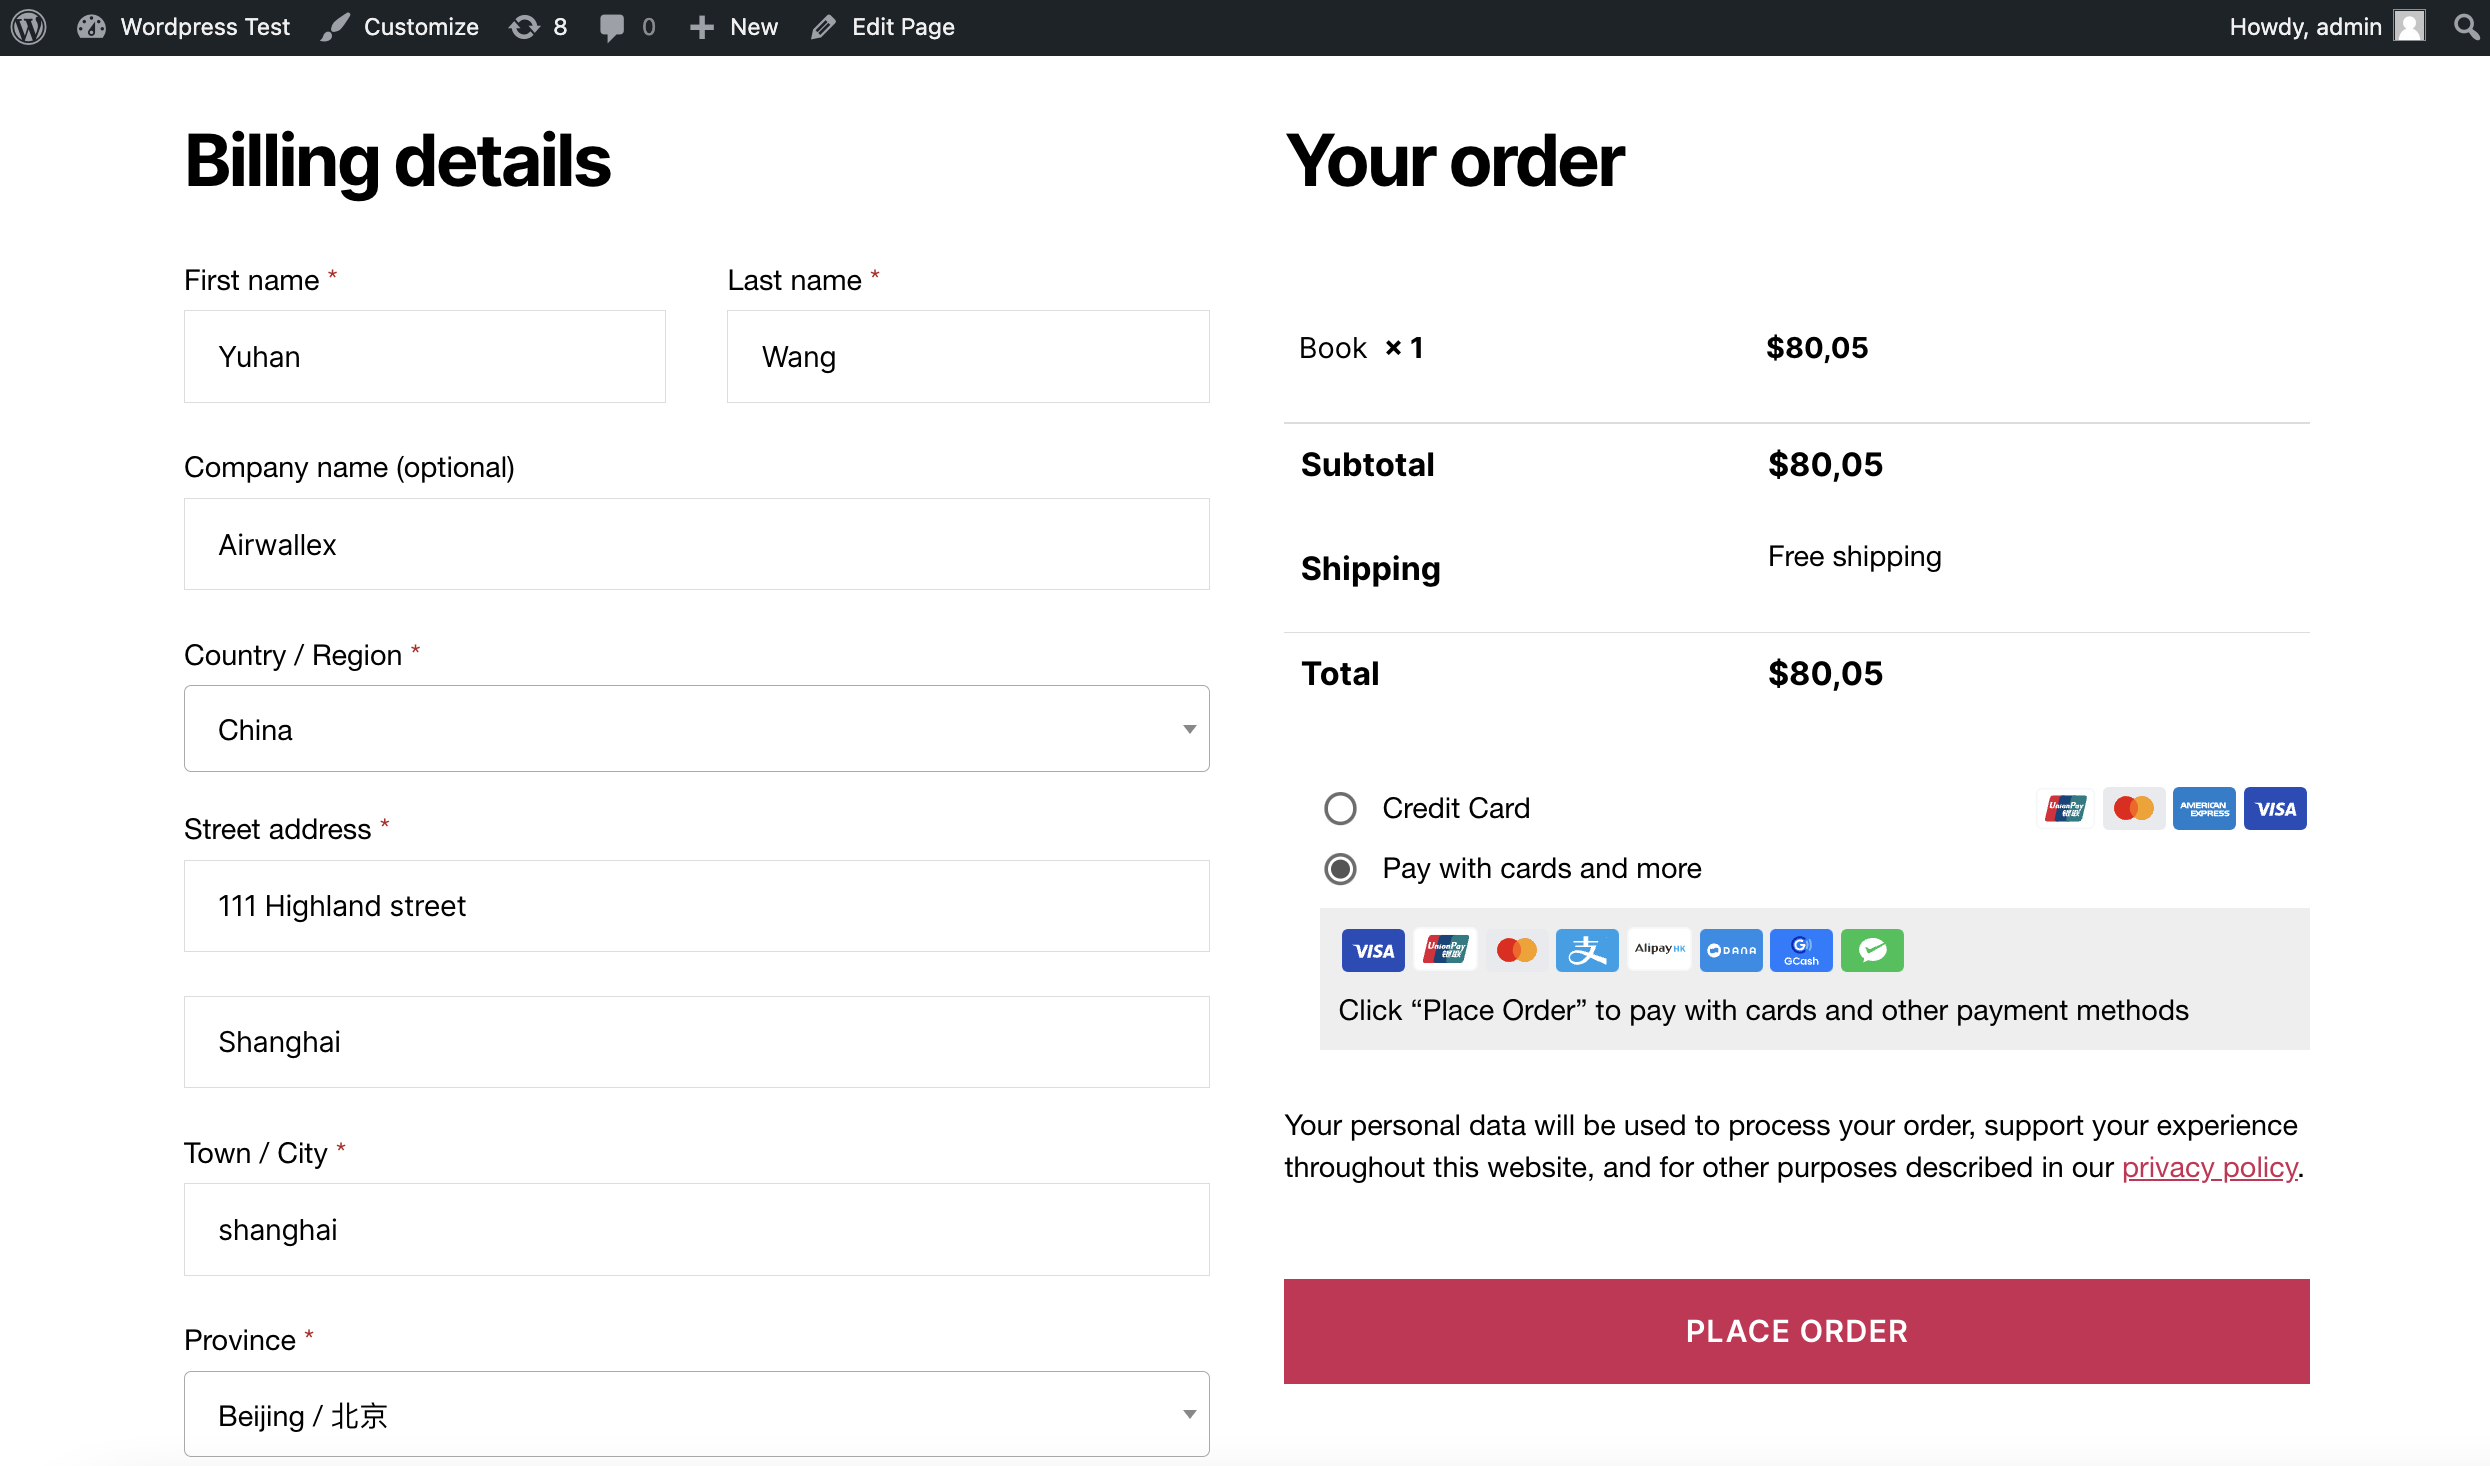Click the DANA payment icon
The image size is (2490, 1466).
pyautogui.click(x=1727, y=949)
